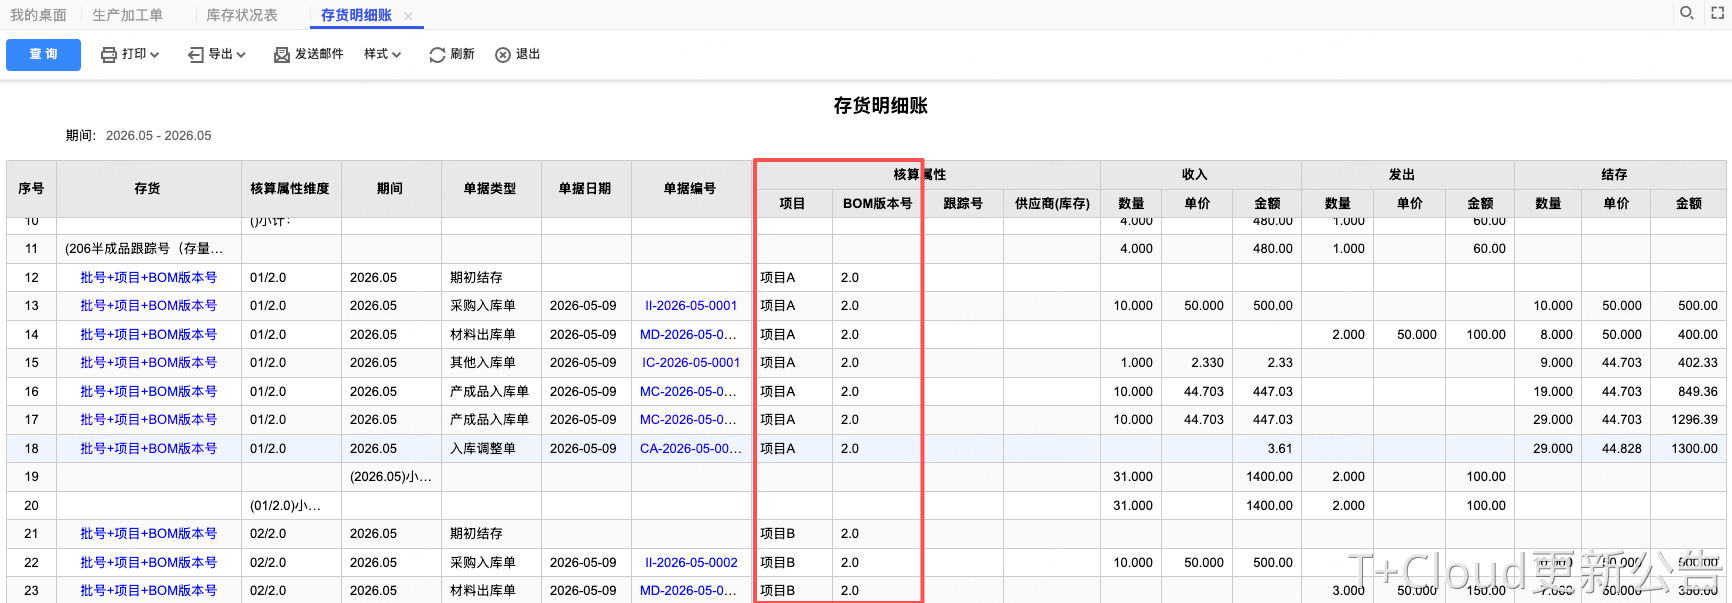Click the 发送邮件 label
The height and width of the screenshot is (603, 1732).
pyautogui.click(x=319, y=54)
